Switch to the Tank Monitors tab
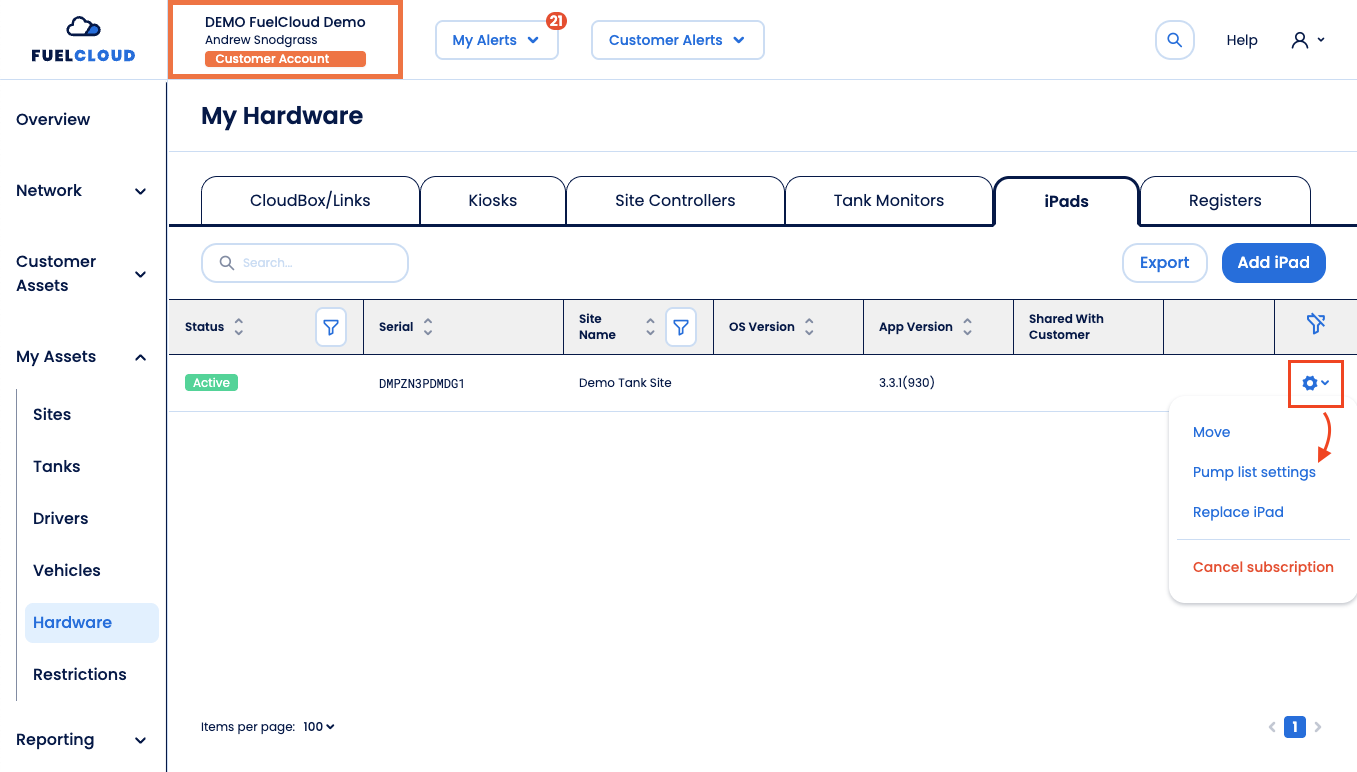The width and height of the screenshot is (1357, 772). [x=888, y=200]
